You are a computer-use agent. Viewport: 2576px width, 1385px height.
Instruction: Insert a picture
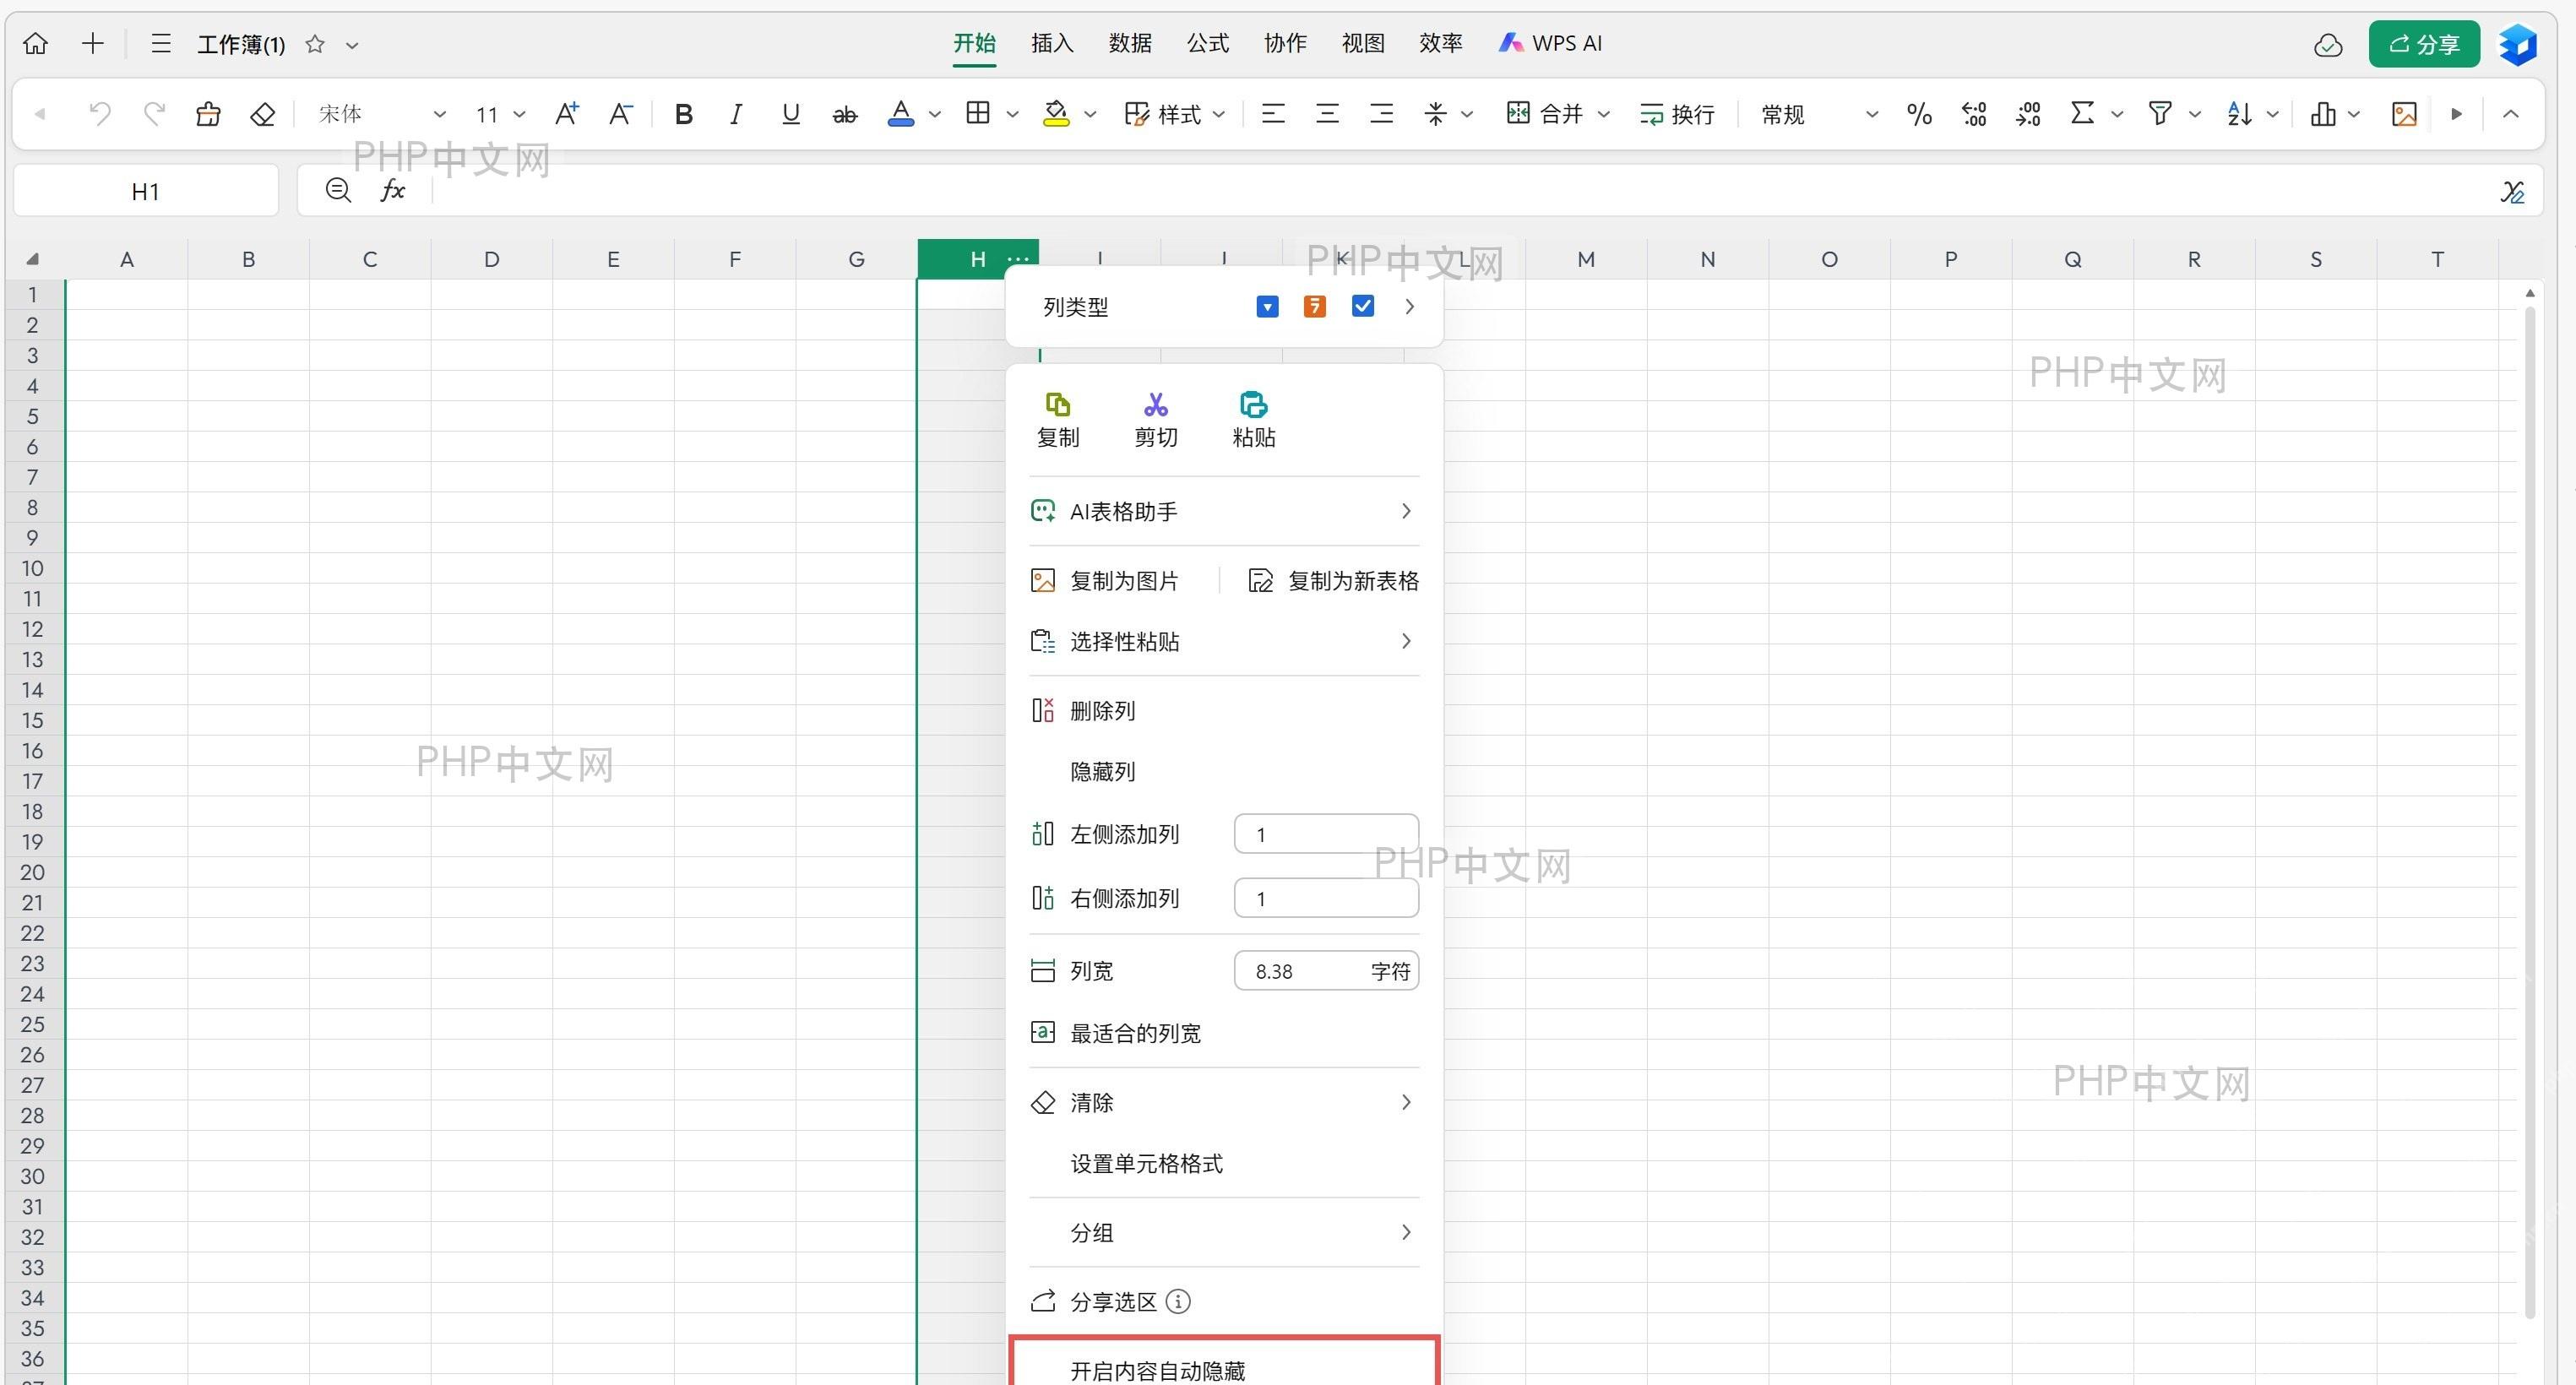coord(2404,114)
